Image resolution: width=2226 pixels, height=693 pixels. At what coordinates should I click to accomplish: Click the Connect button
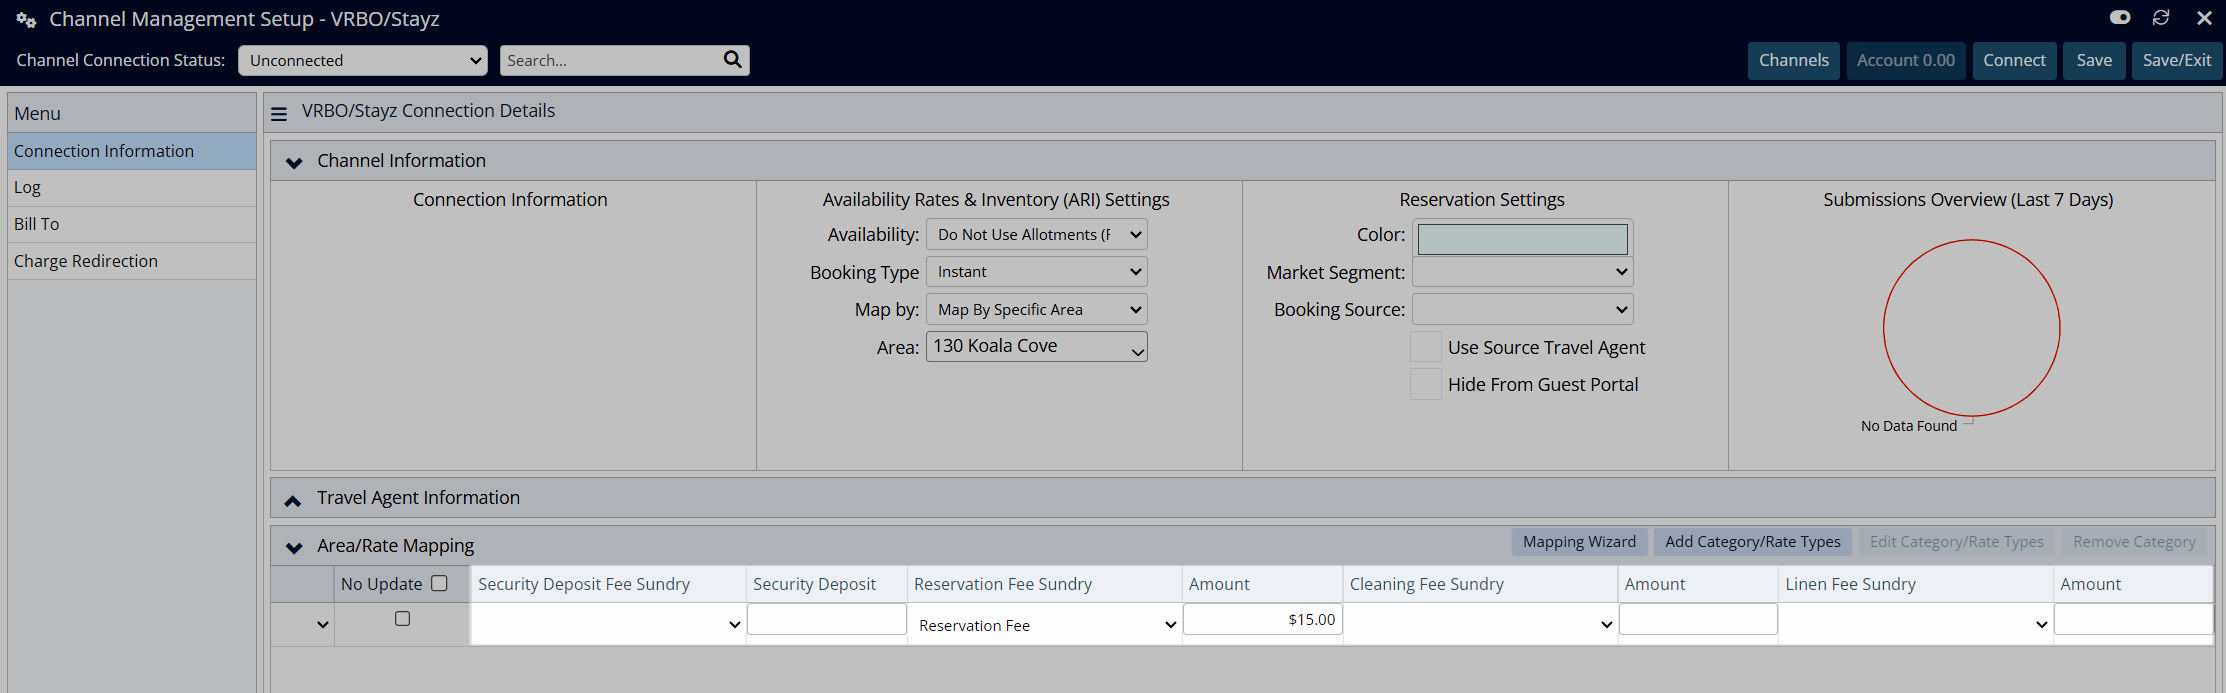coord(2015,60)
